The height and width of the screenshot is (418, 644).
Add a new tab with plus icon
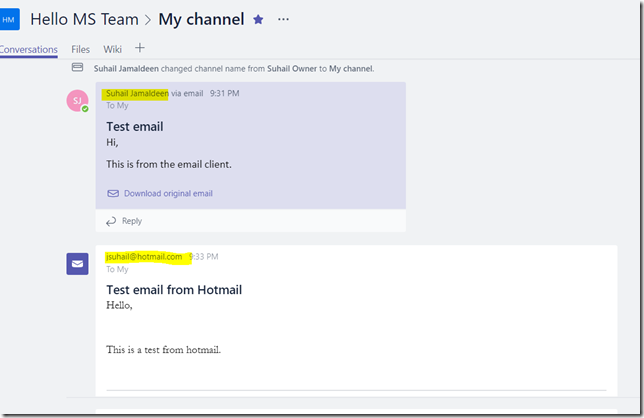140,48
